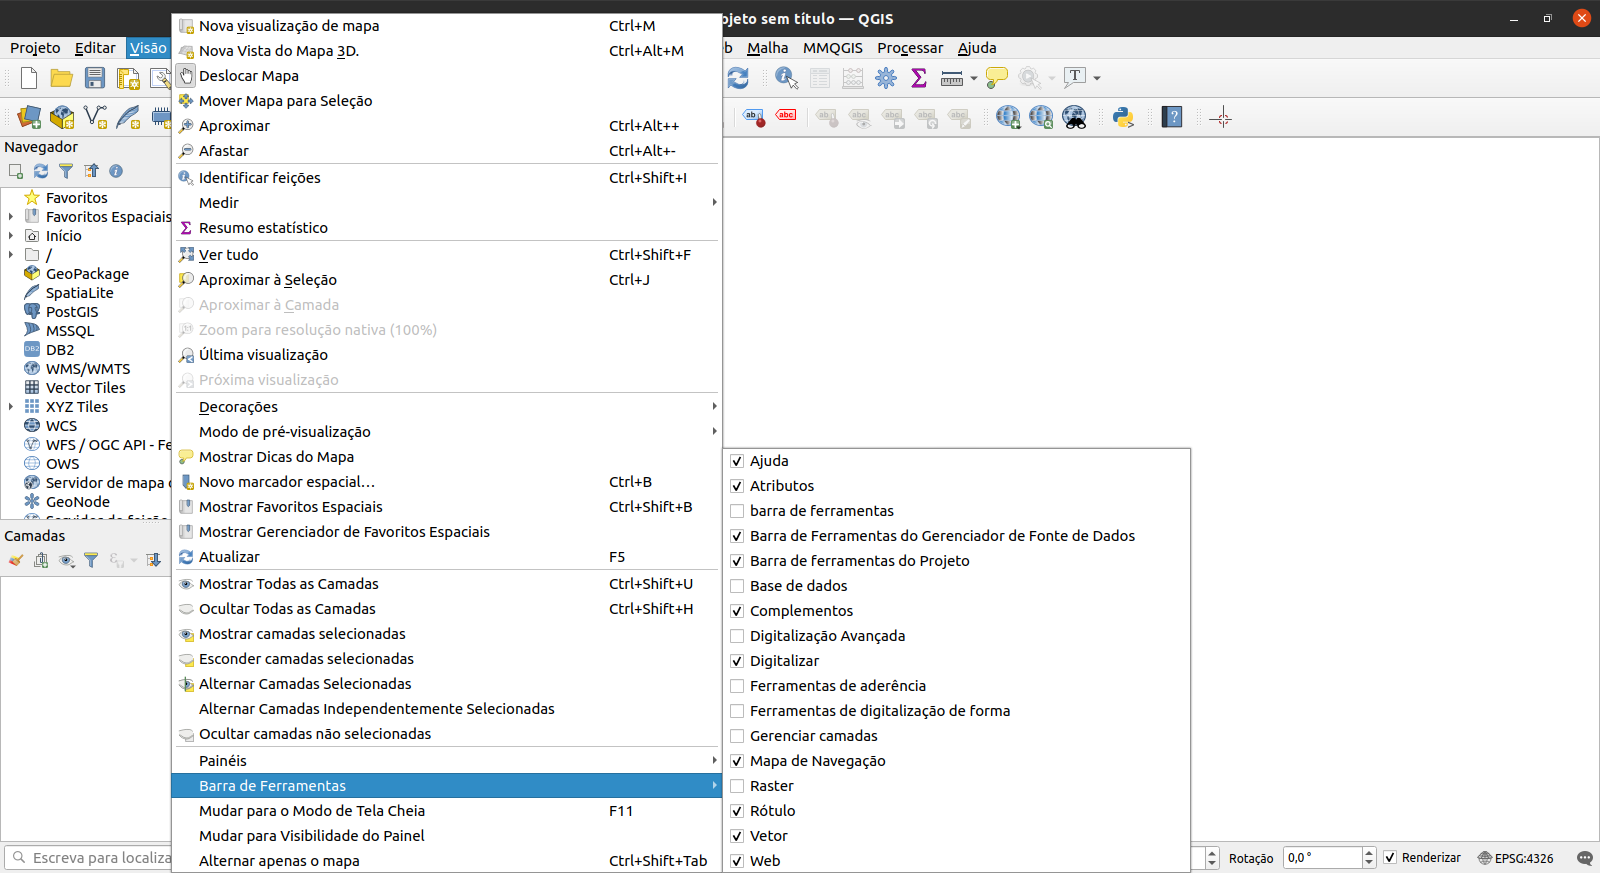Uncheck the Ajuda toolbar checkbox
The width and height of the screenshot is (1600, 873).
737,461
